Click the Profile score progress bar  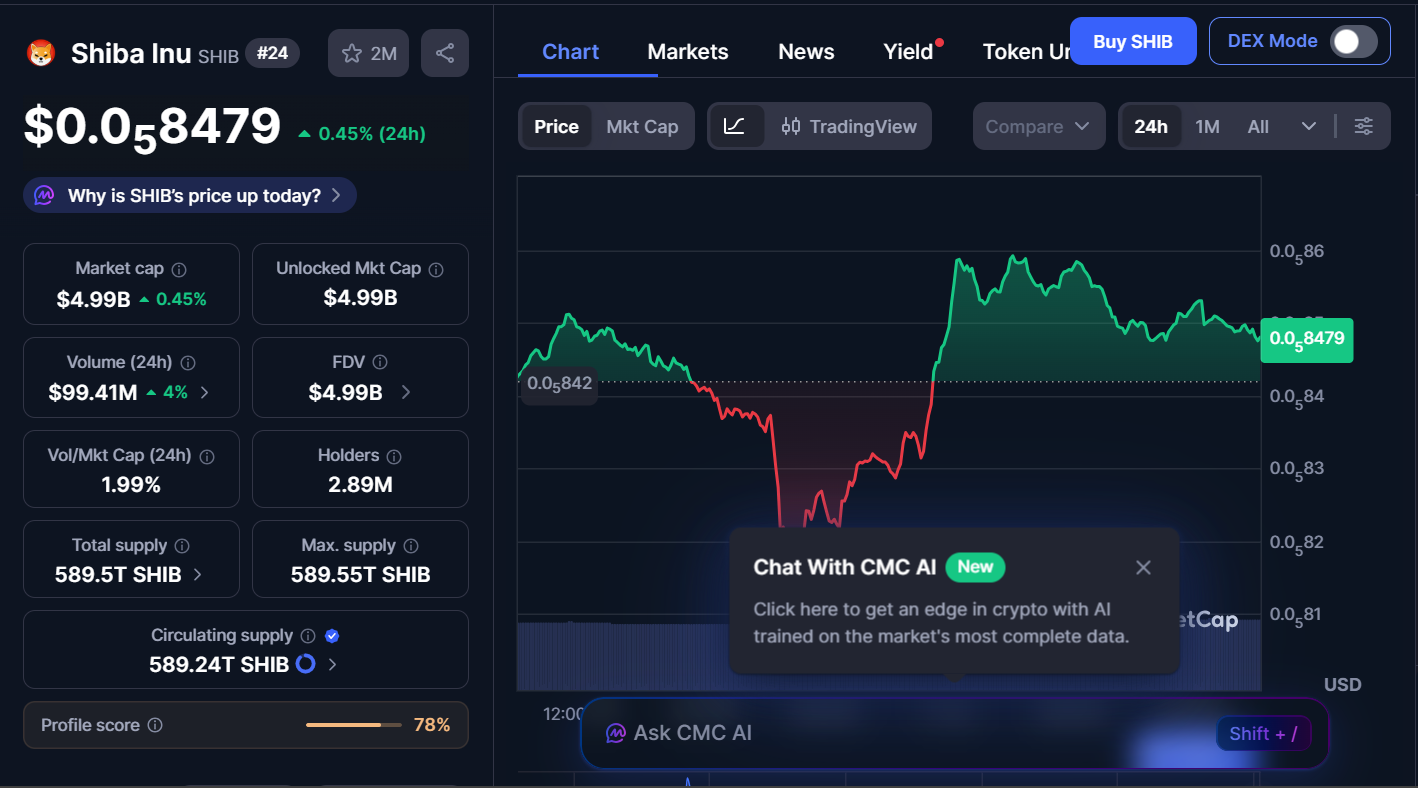coord(353,725)
